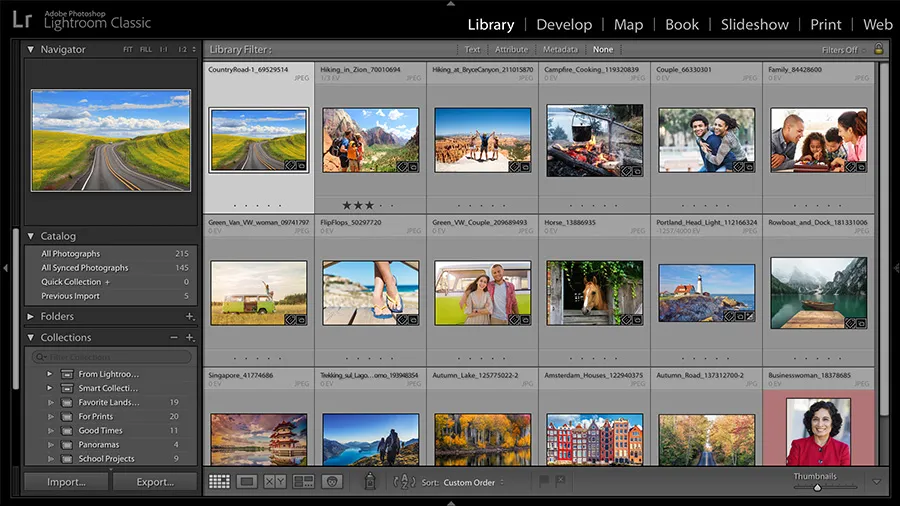Toggle the flag as pick icon in toolbar
The height and width of the screenshot is (506, 900).
point(544,482)
